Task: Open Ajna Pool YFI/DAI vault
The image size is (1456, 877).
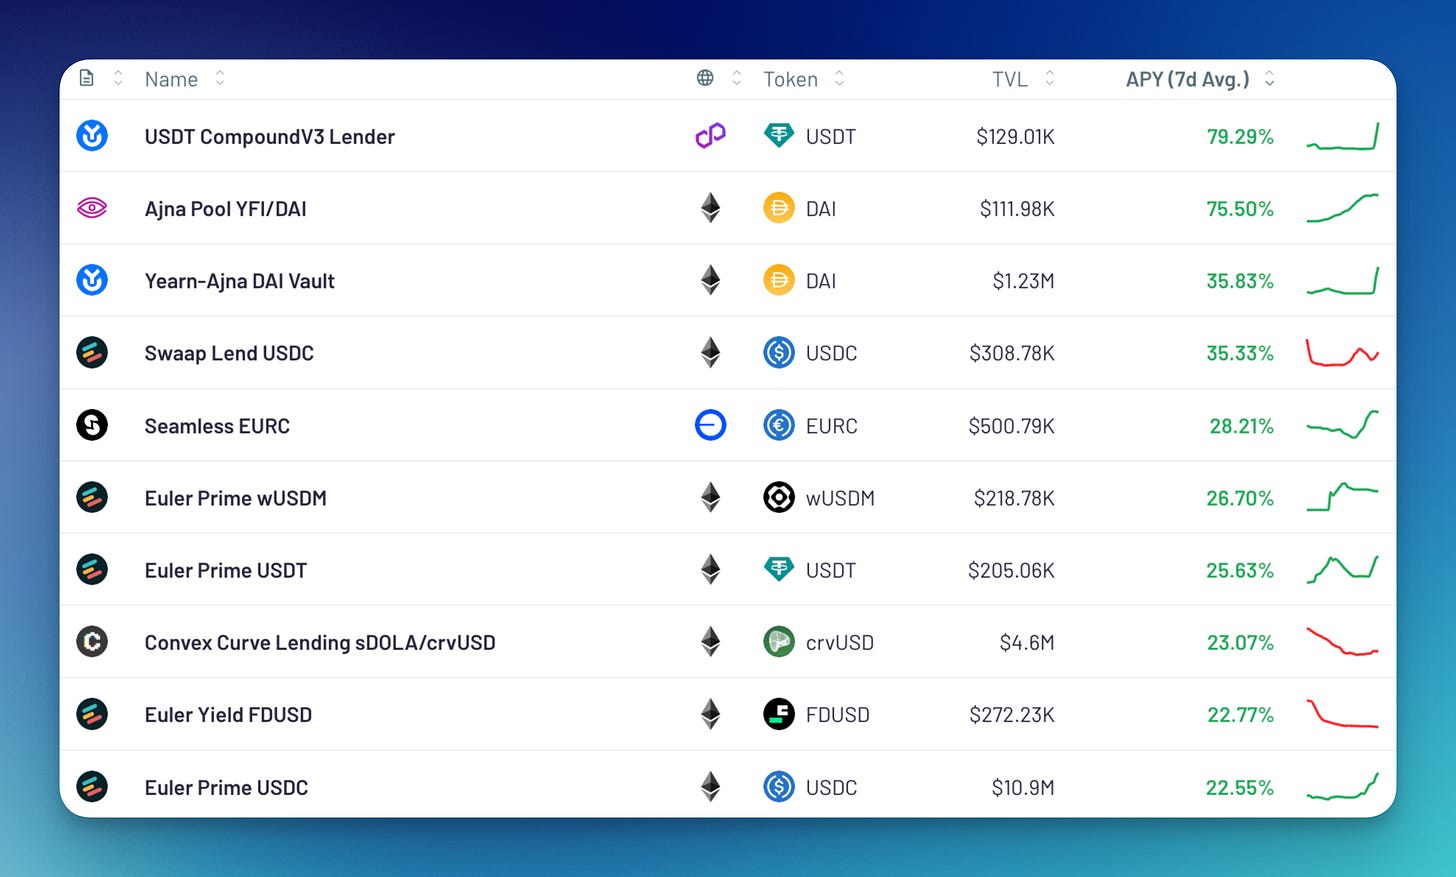Action: [x=226, y=209]
